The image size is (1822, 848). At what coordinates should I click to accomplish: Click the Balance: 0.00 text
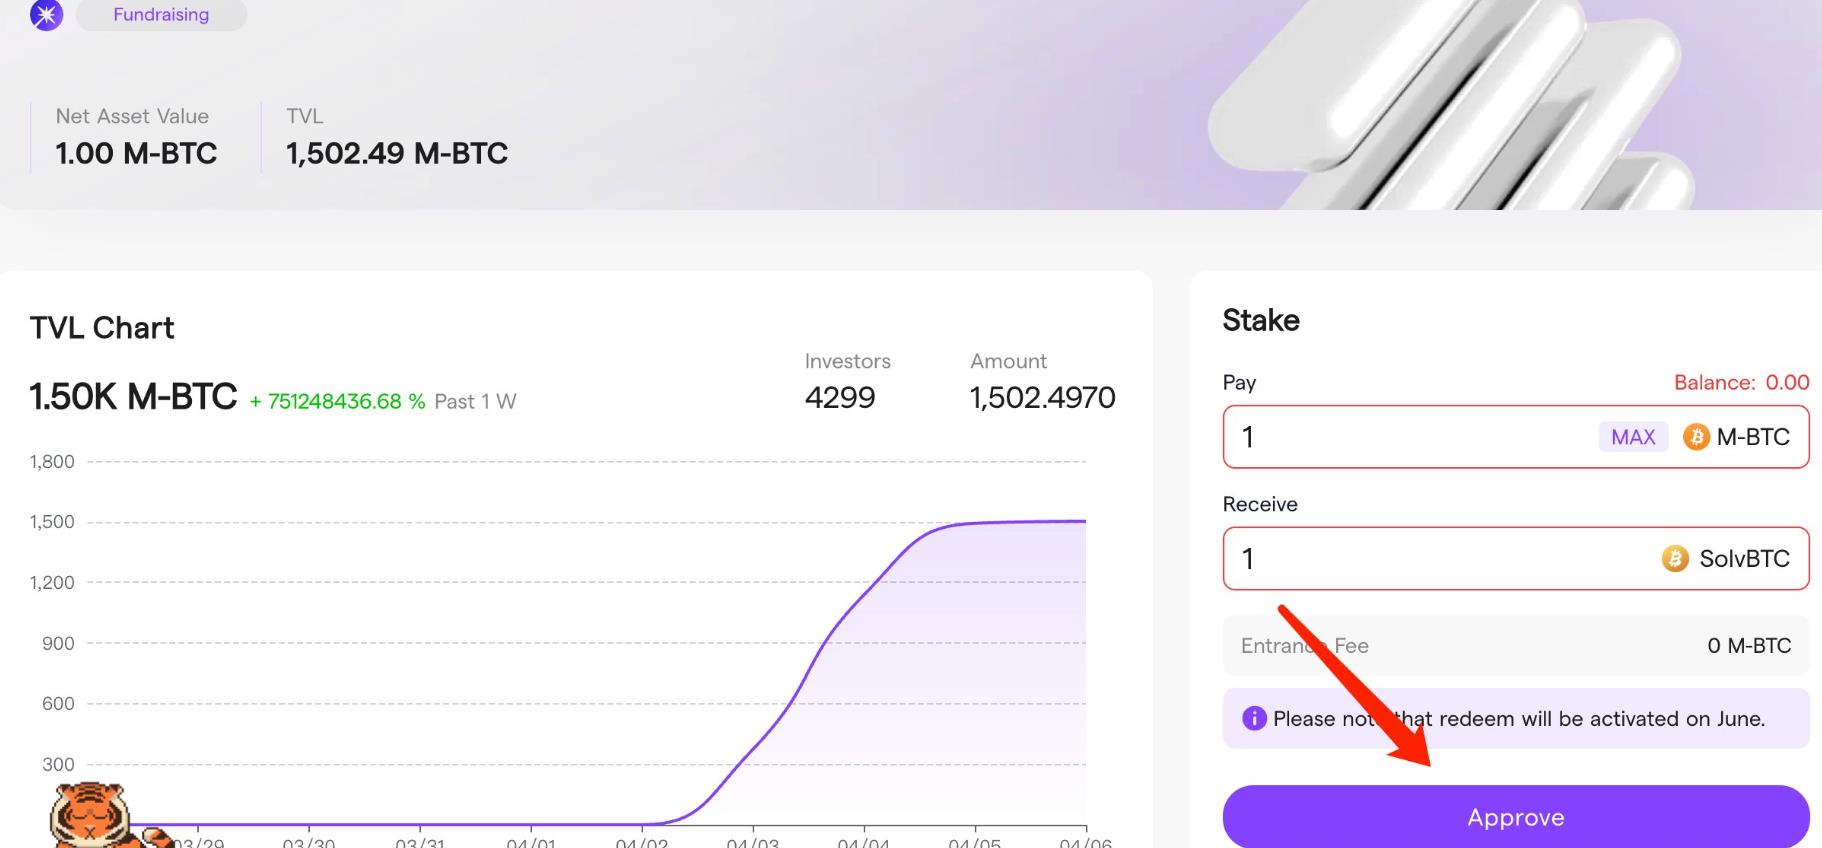coord(1741,382)
